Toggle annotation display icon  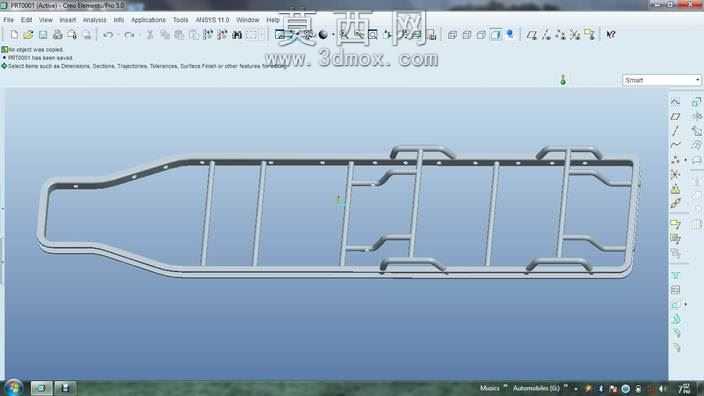(590, 35)
